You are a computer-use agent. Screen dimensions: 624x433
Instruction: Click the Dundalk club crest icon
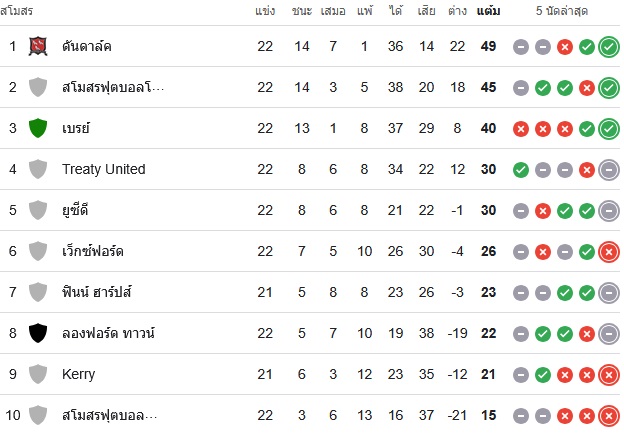[x=38, y=46]
